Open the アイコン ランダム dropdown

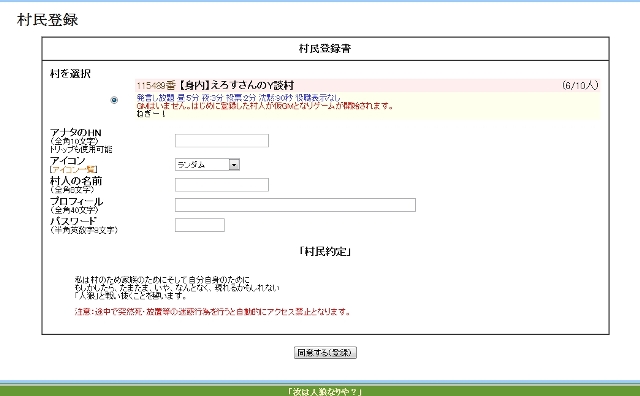click(x=207, y=165)
